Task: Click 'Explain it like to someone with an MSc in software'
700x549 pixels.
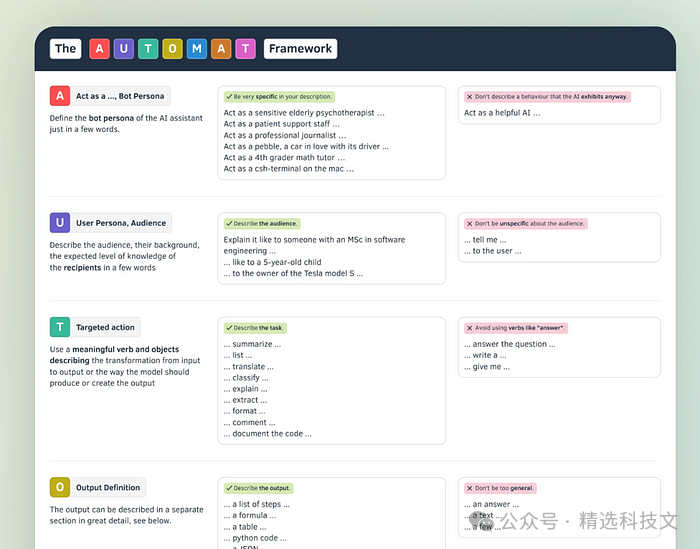Action: 314,240
